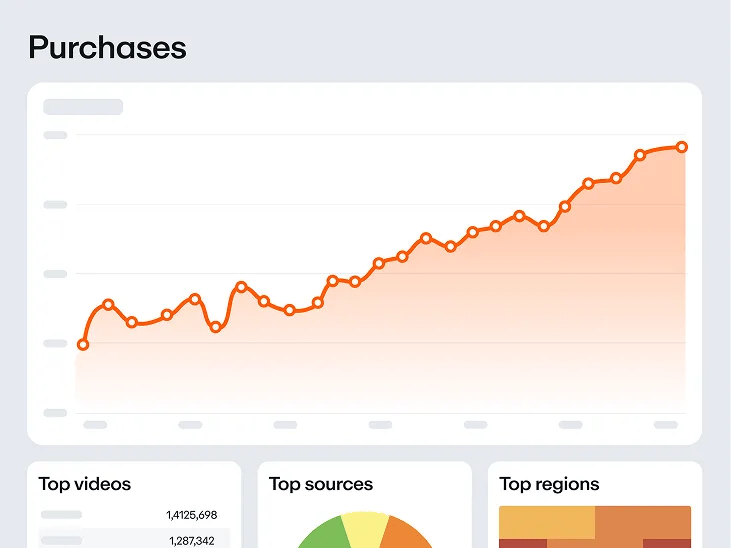Click the gray chart title placeholder
The image size is (731, 548).
[x=83, y=107]
